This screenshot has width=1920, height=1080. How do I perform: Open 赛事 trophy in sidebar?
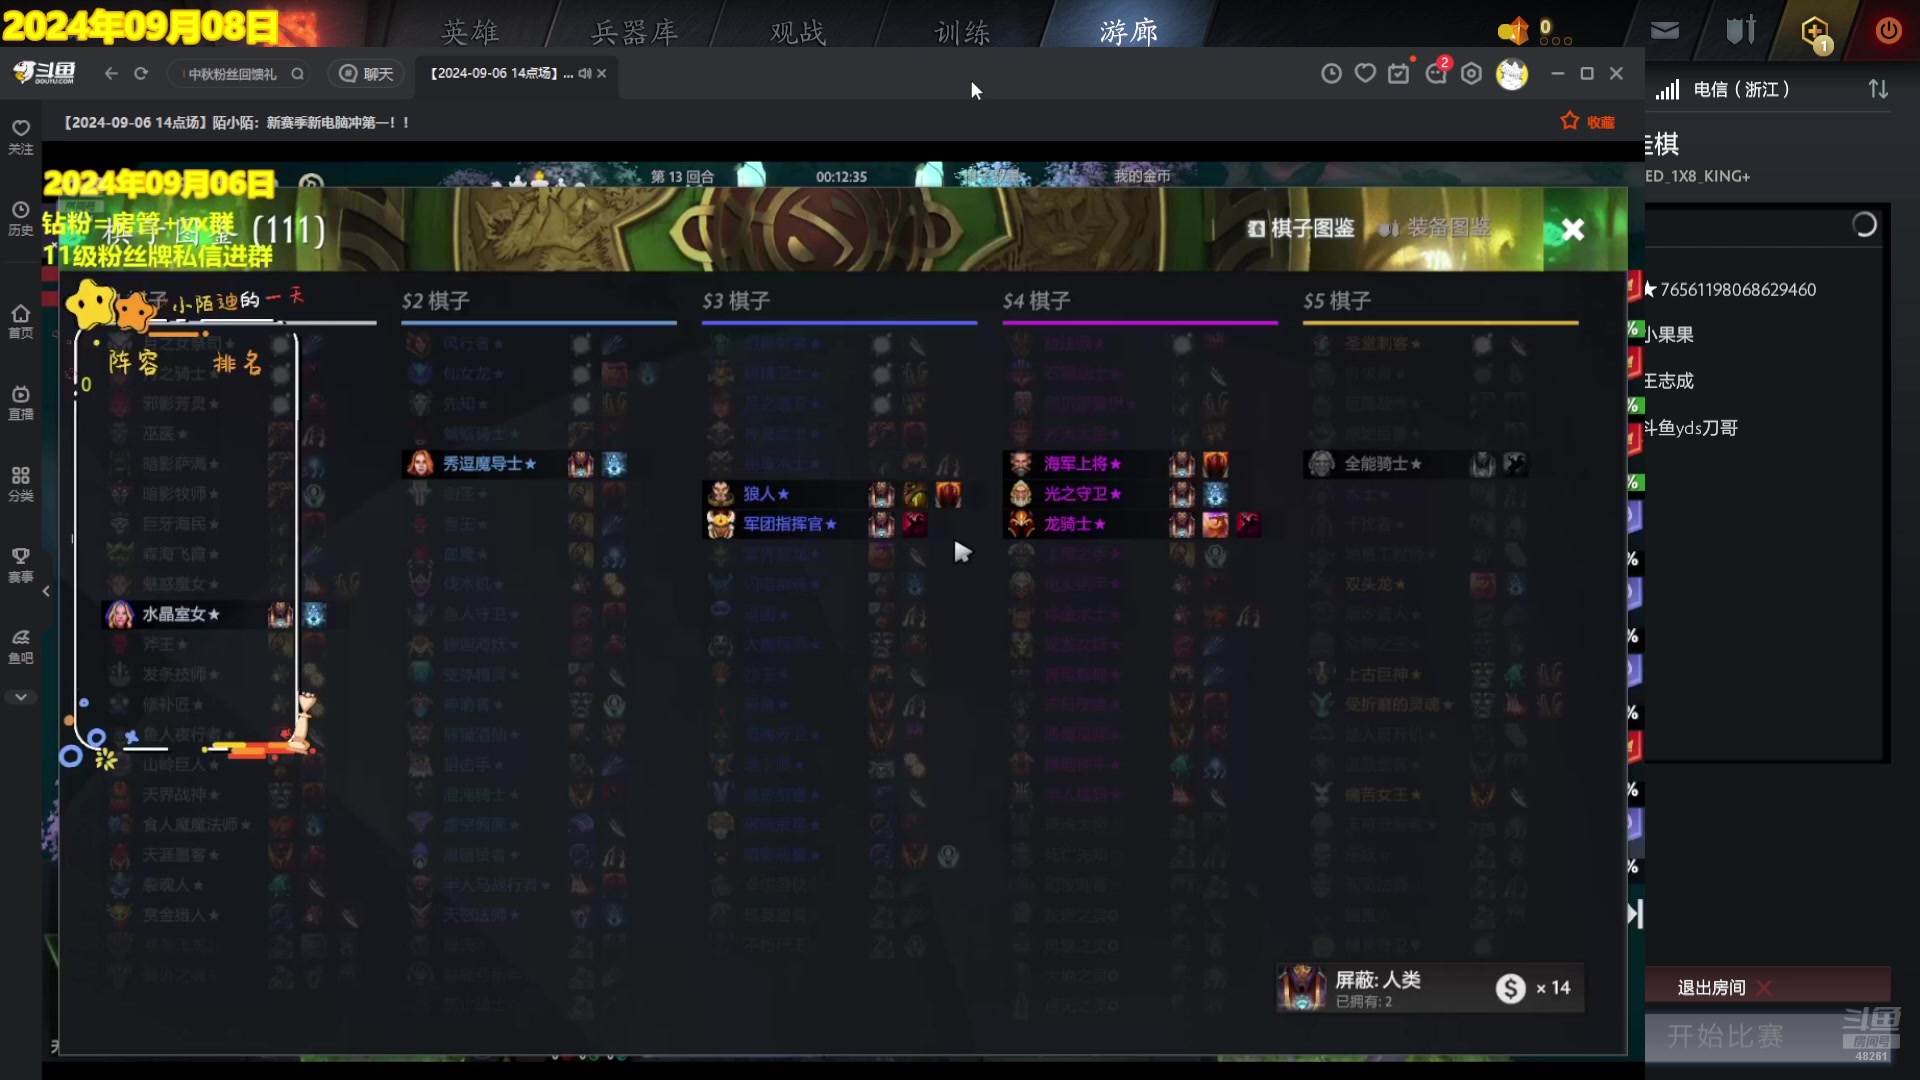pos(21,565)
